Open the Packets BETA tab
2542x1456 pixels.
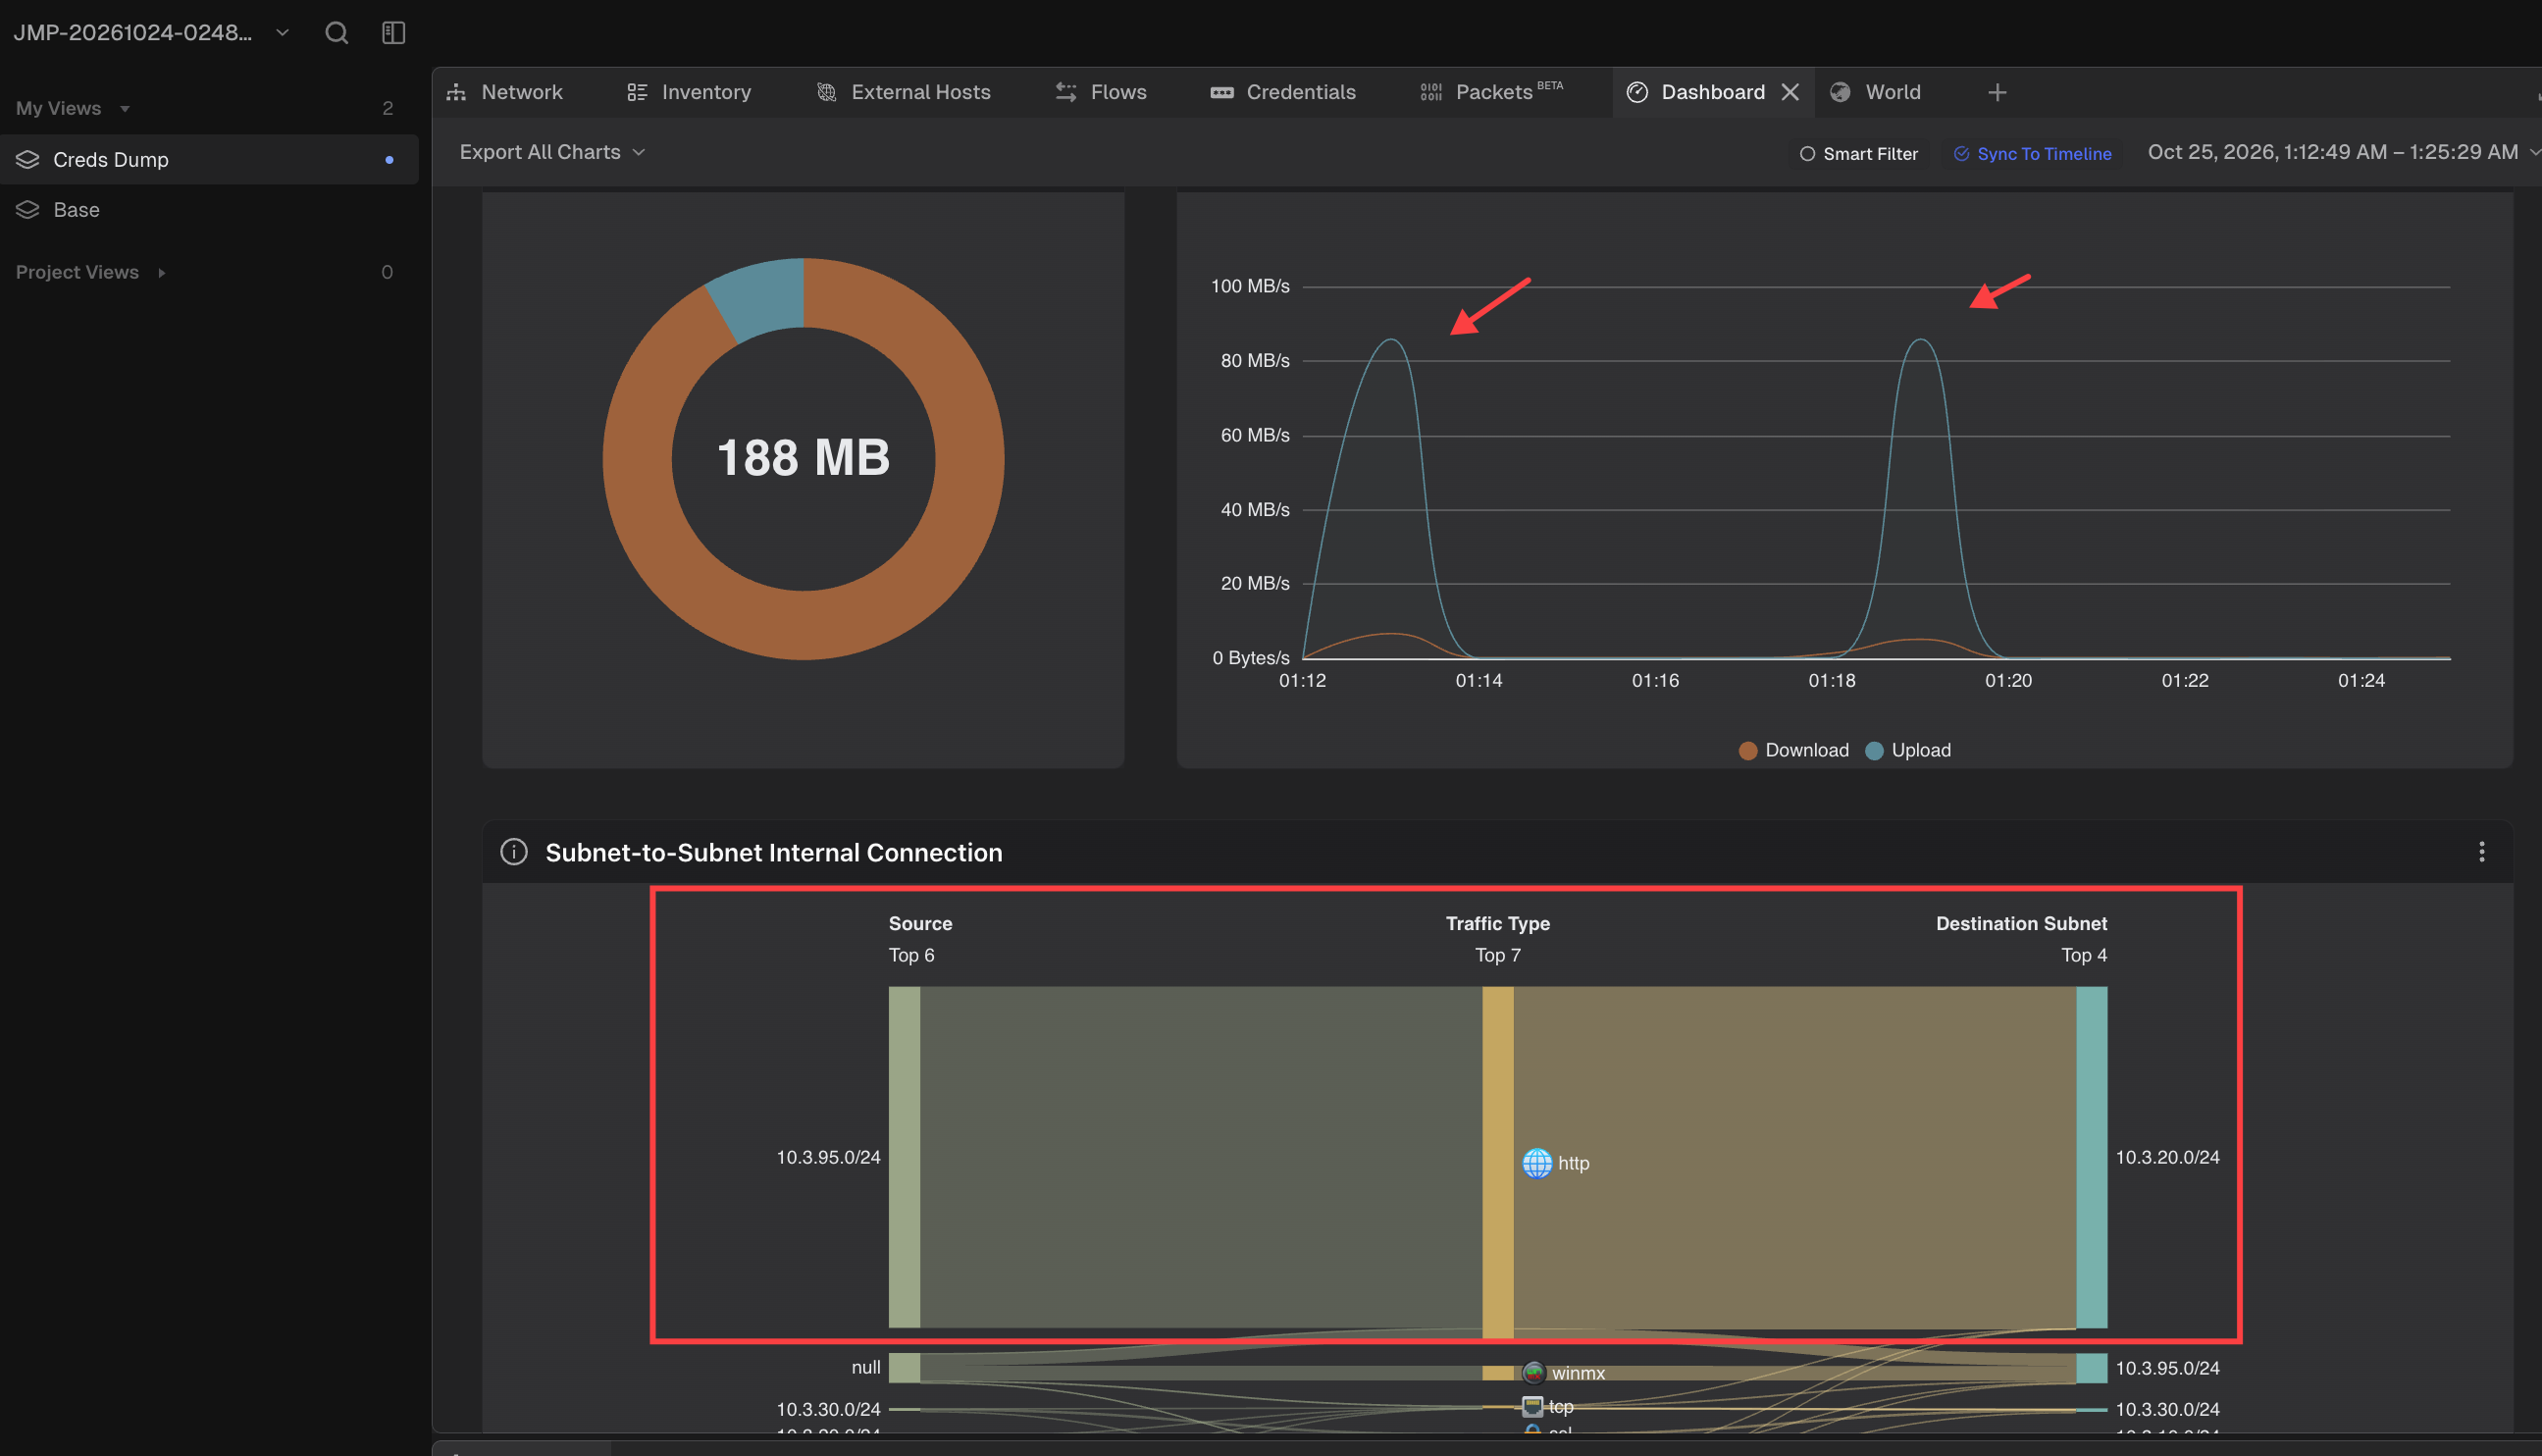[x=1491, y=93]
